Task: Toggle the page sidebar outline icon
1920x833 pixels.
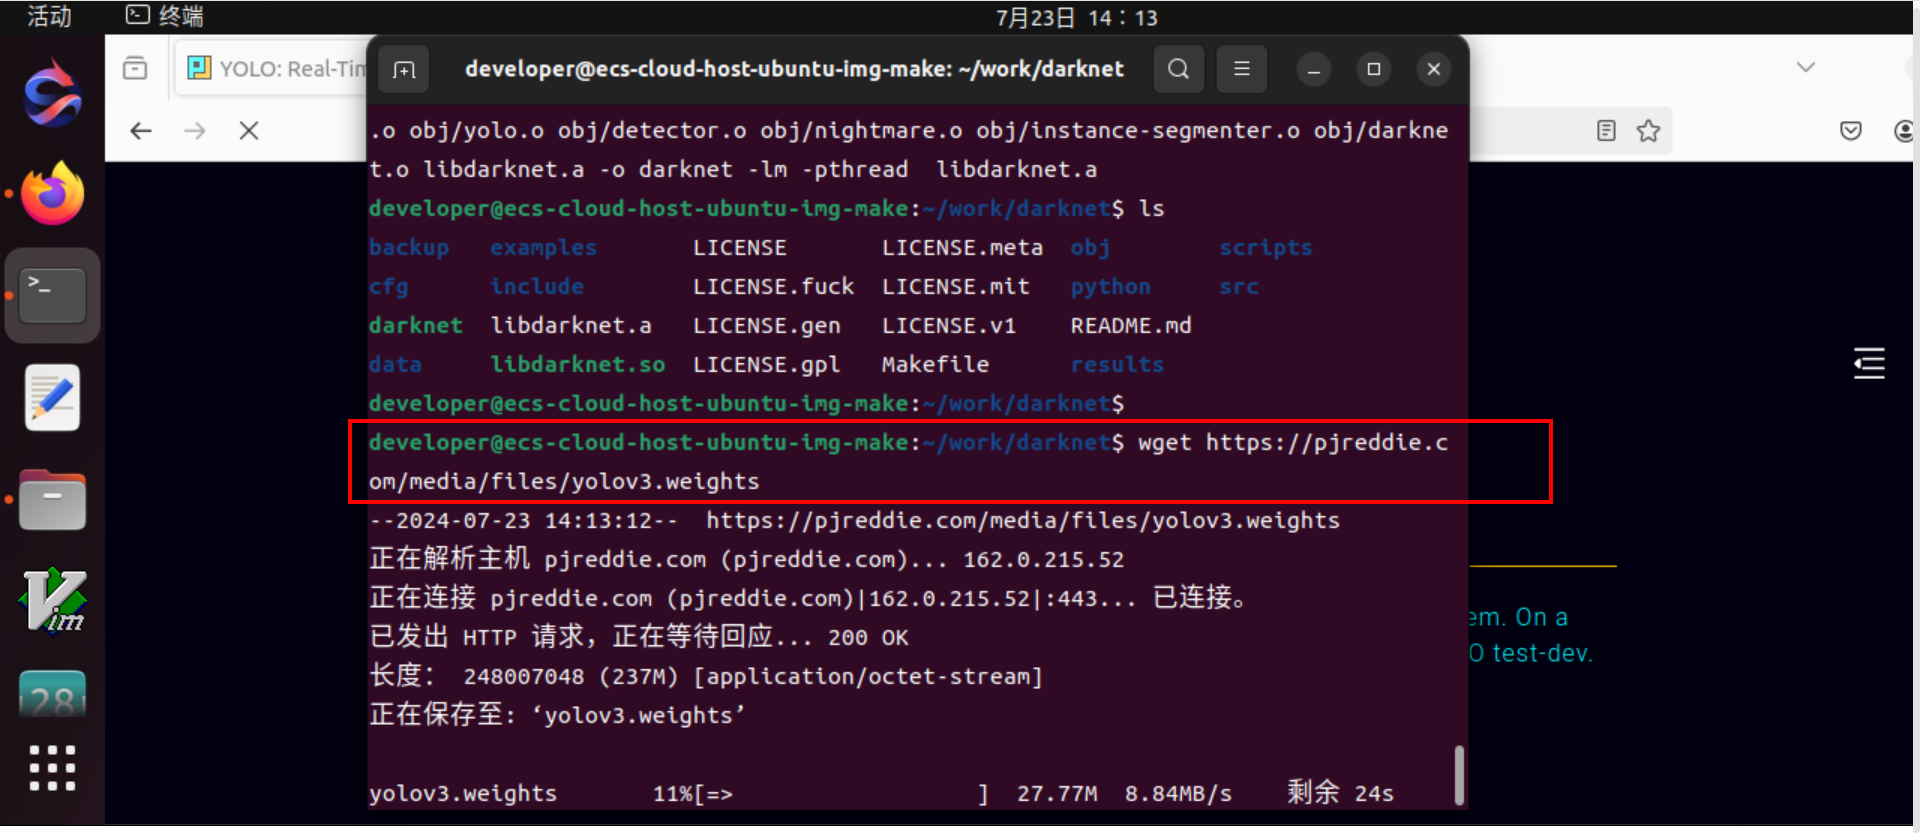Action: (1868, 363)
